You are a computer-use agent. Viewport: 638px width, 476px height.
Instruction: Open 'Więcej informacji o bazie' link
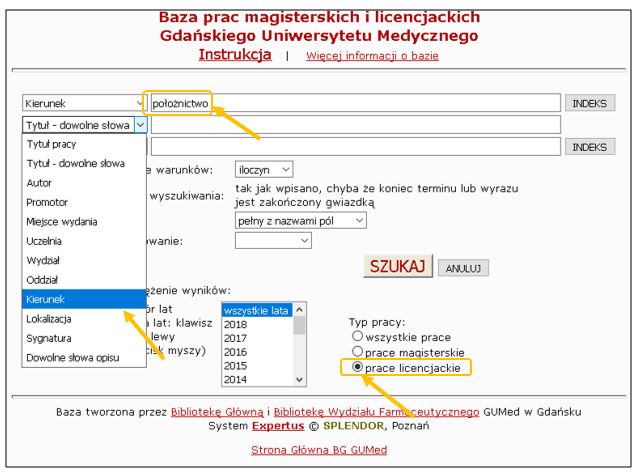tap(372, 56)
